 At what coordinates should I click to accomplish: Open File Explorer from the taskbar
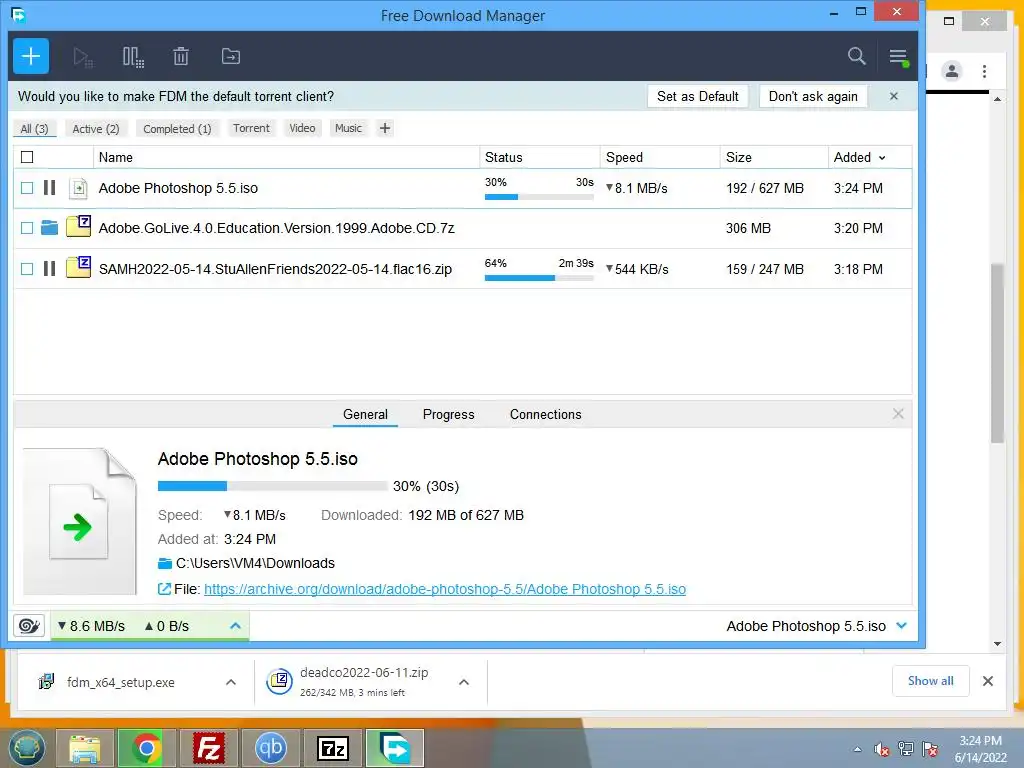85,748
